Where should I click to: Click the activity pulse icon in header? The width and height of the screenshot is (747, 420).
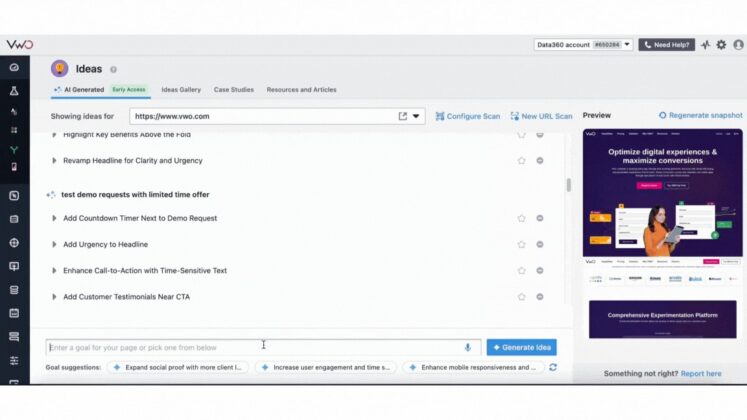705,45
